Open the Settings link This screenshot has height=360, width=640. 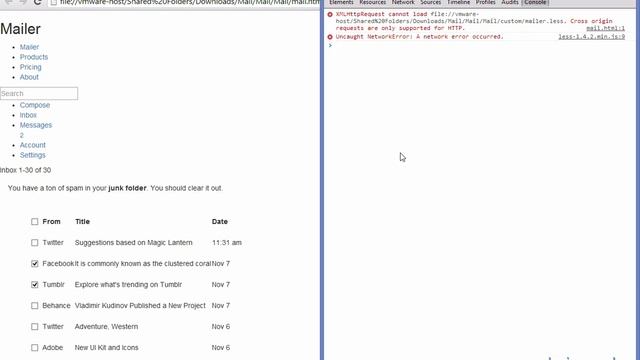(33, 155)
